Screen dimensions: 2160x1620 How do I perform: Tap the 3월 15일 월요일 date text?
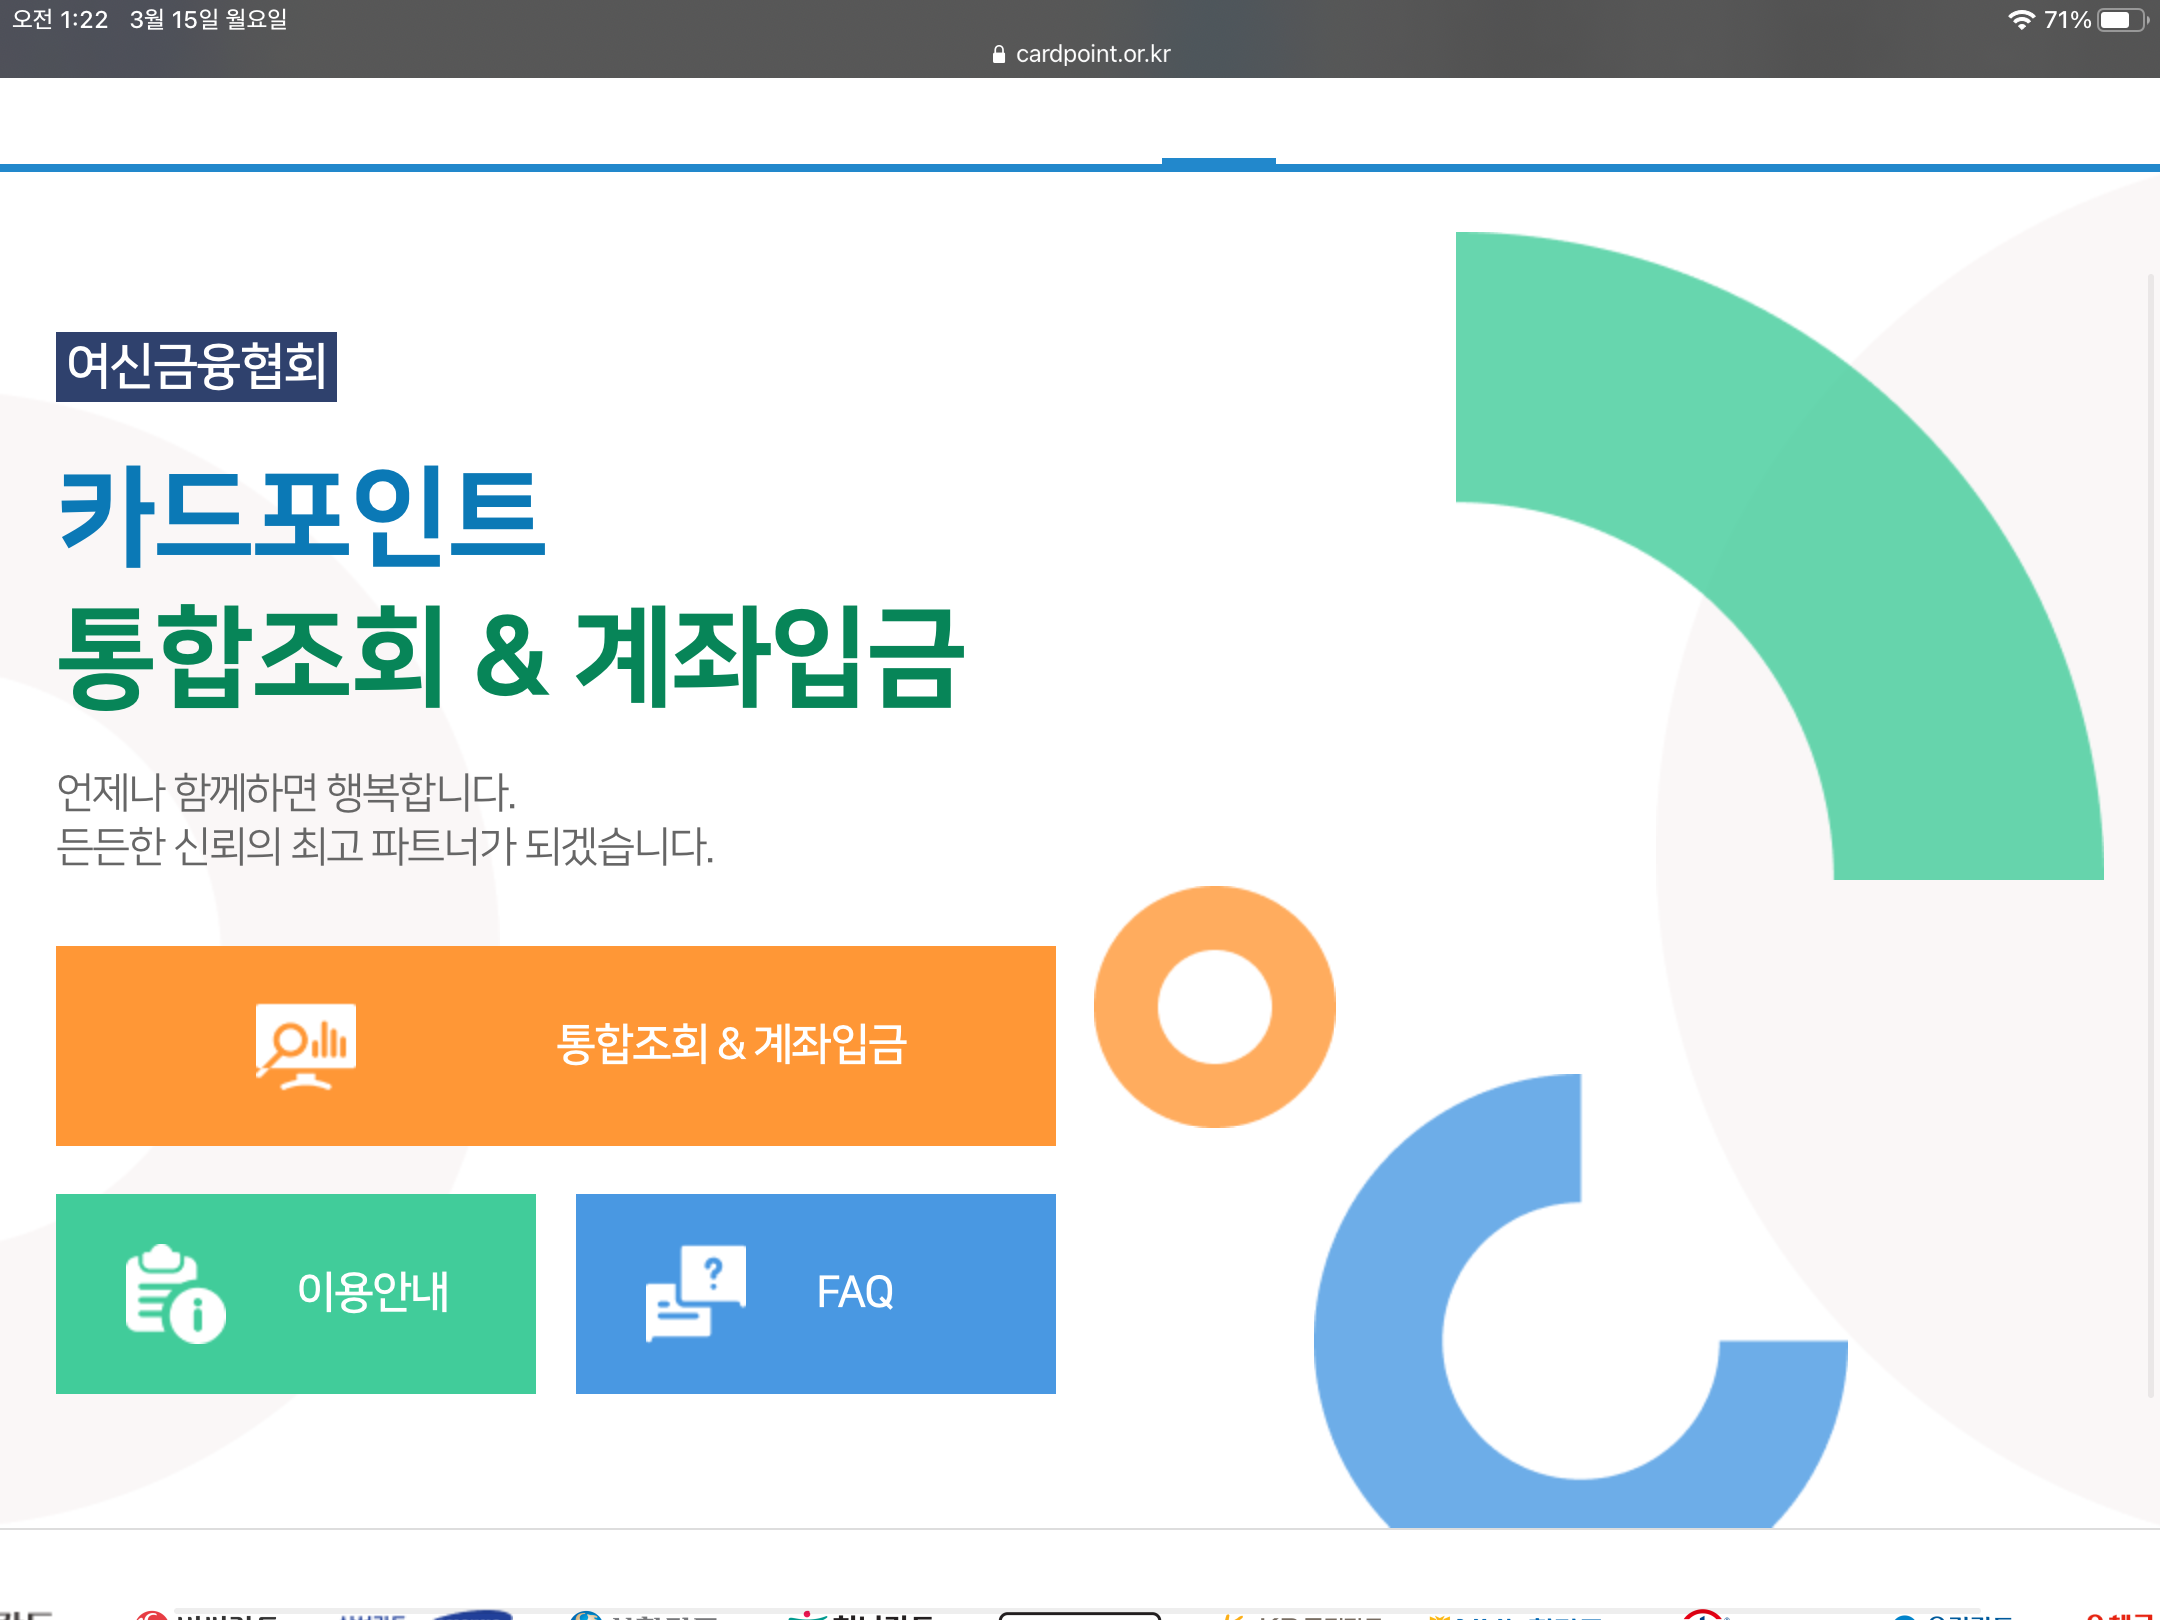[x=208, y=20]
